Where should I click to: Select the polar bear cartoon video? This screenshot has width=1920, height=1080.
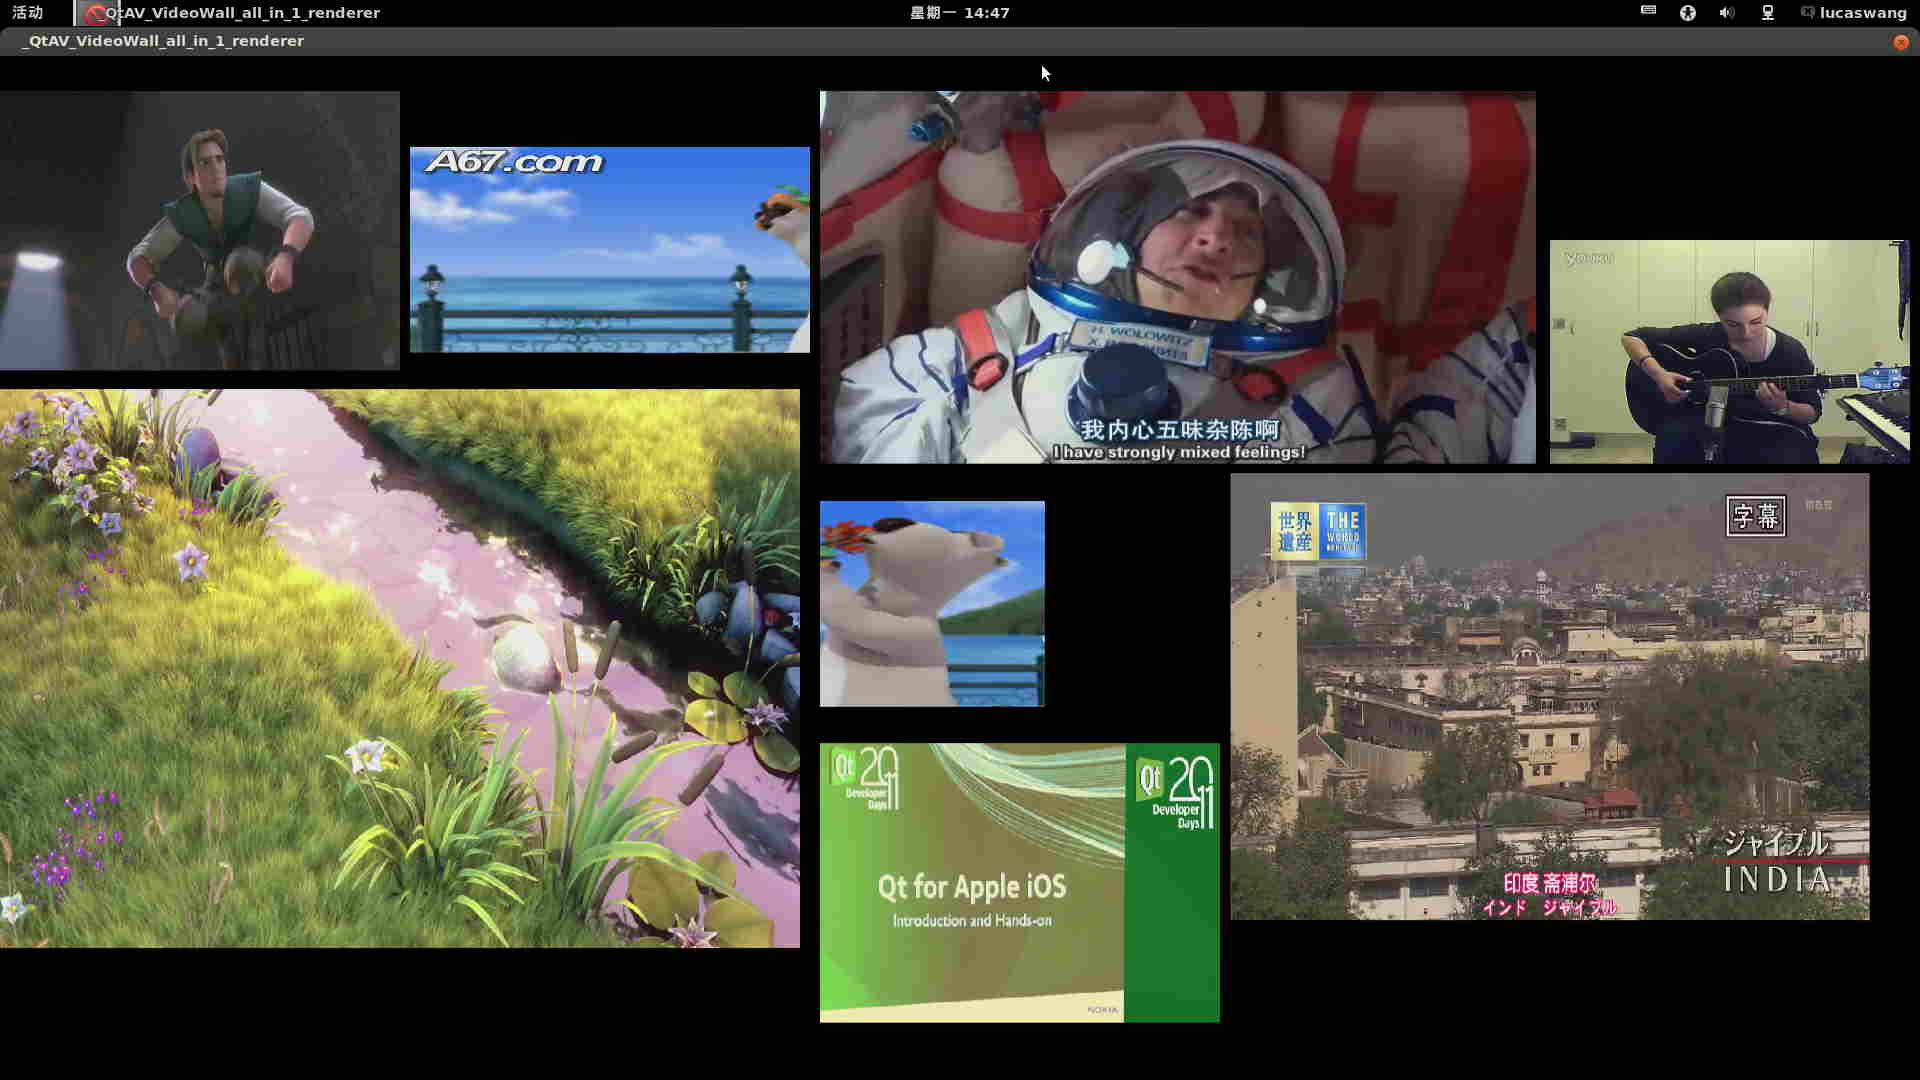932,604
